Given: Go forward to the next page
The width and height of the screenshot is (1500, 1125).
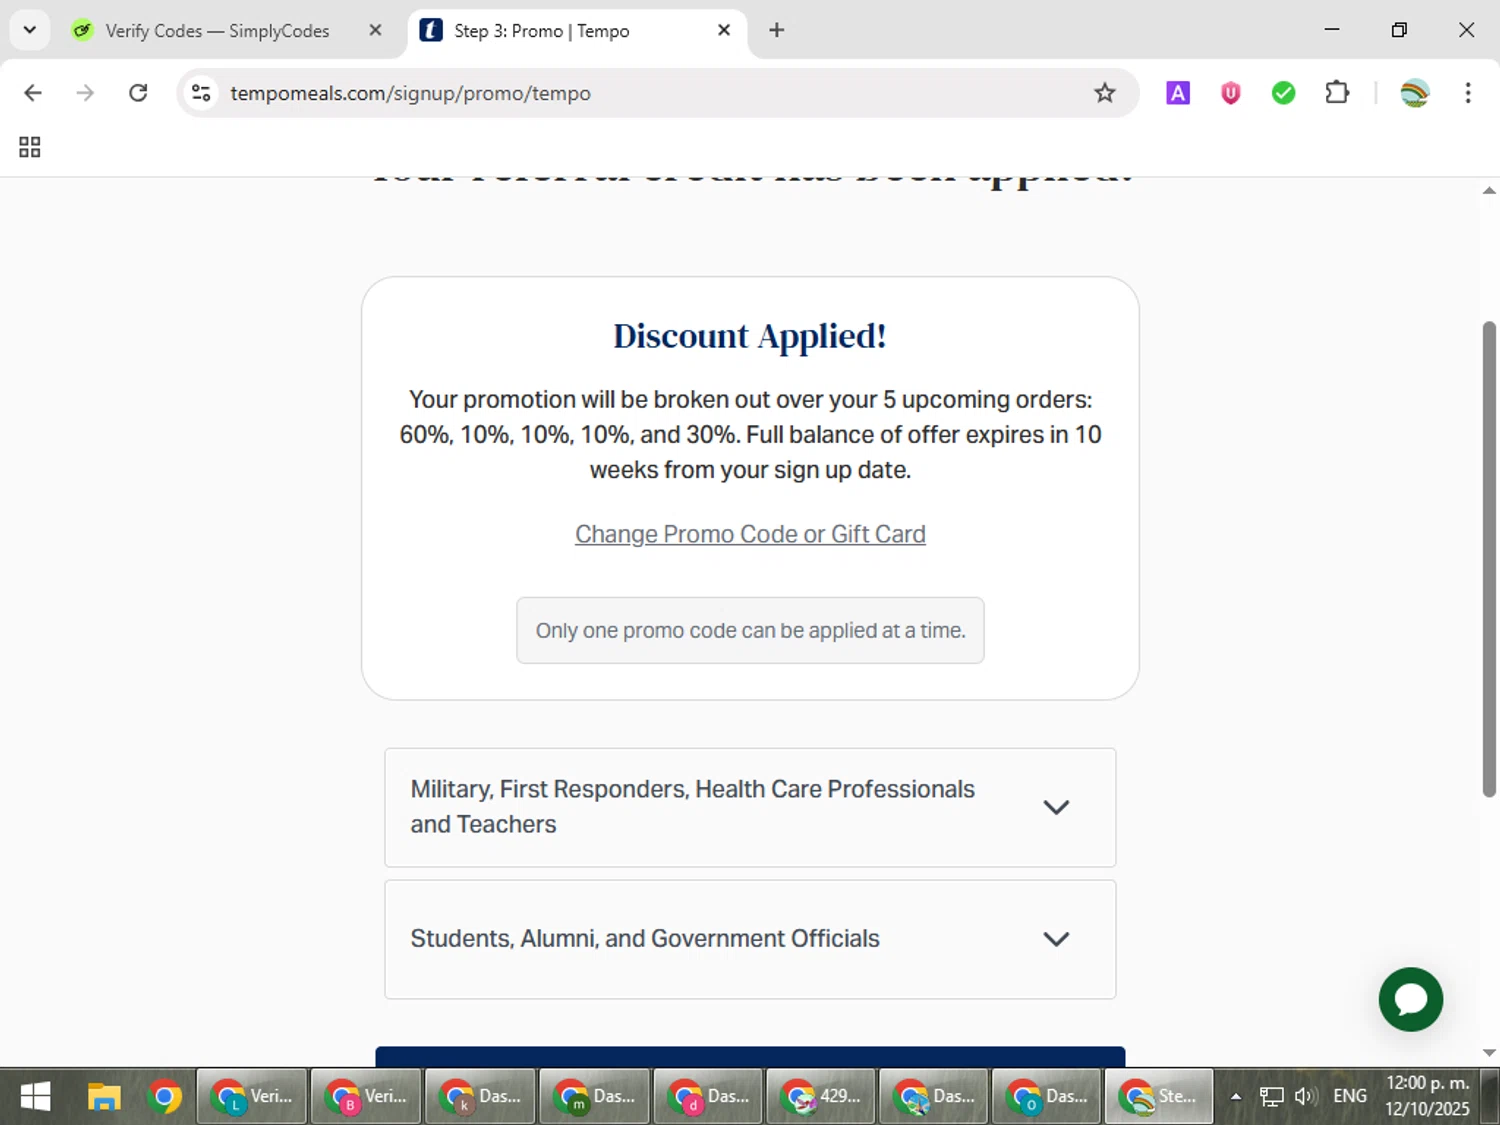Looking at the screenshot, I should pos(85,93).
